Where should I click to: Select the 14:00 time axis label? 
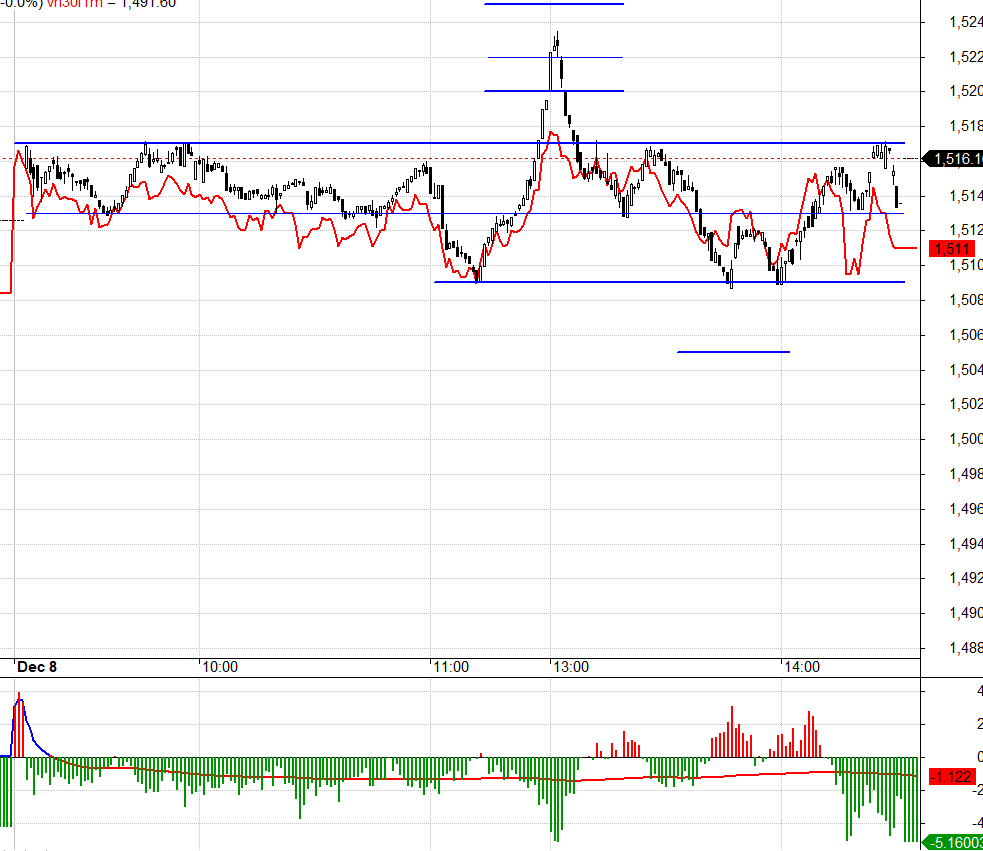802,667
